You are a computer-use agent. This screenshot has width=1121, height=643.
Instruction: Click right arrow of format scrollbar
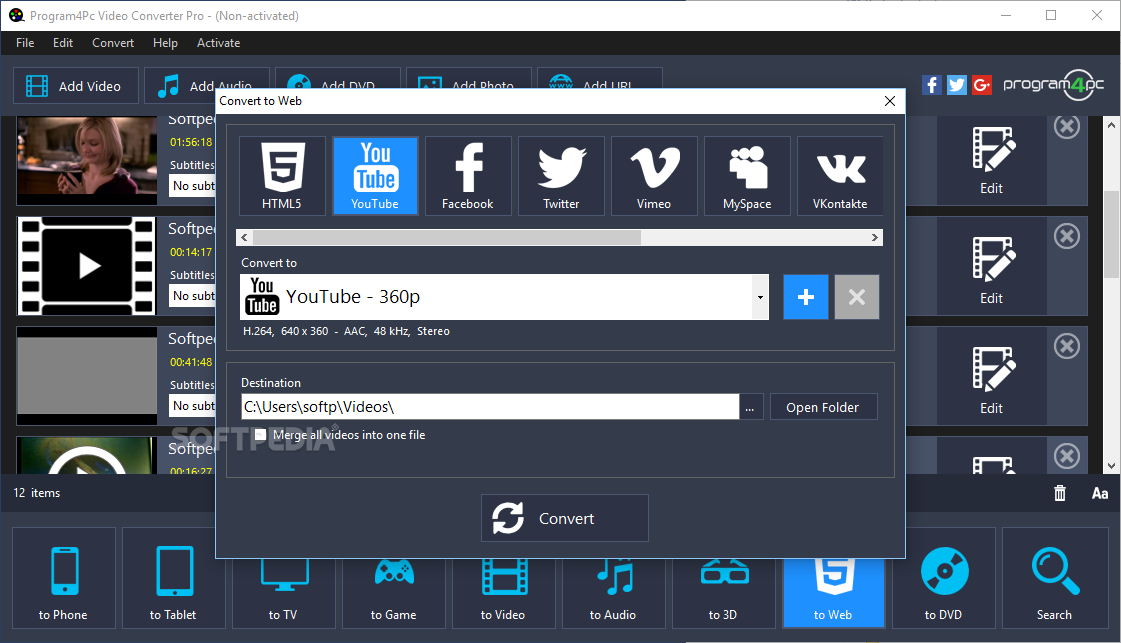pos(874,237)
